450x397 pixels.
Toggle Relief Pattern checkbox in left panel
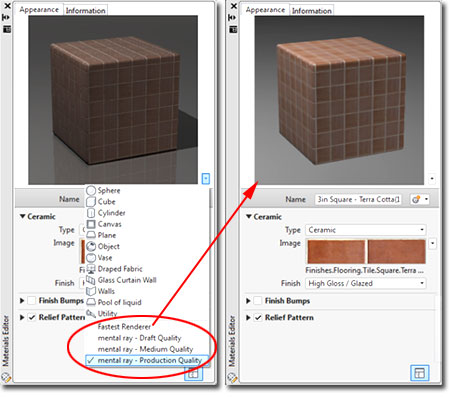coord(32,317)
